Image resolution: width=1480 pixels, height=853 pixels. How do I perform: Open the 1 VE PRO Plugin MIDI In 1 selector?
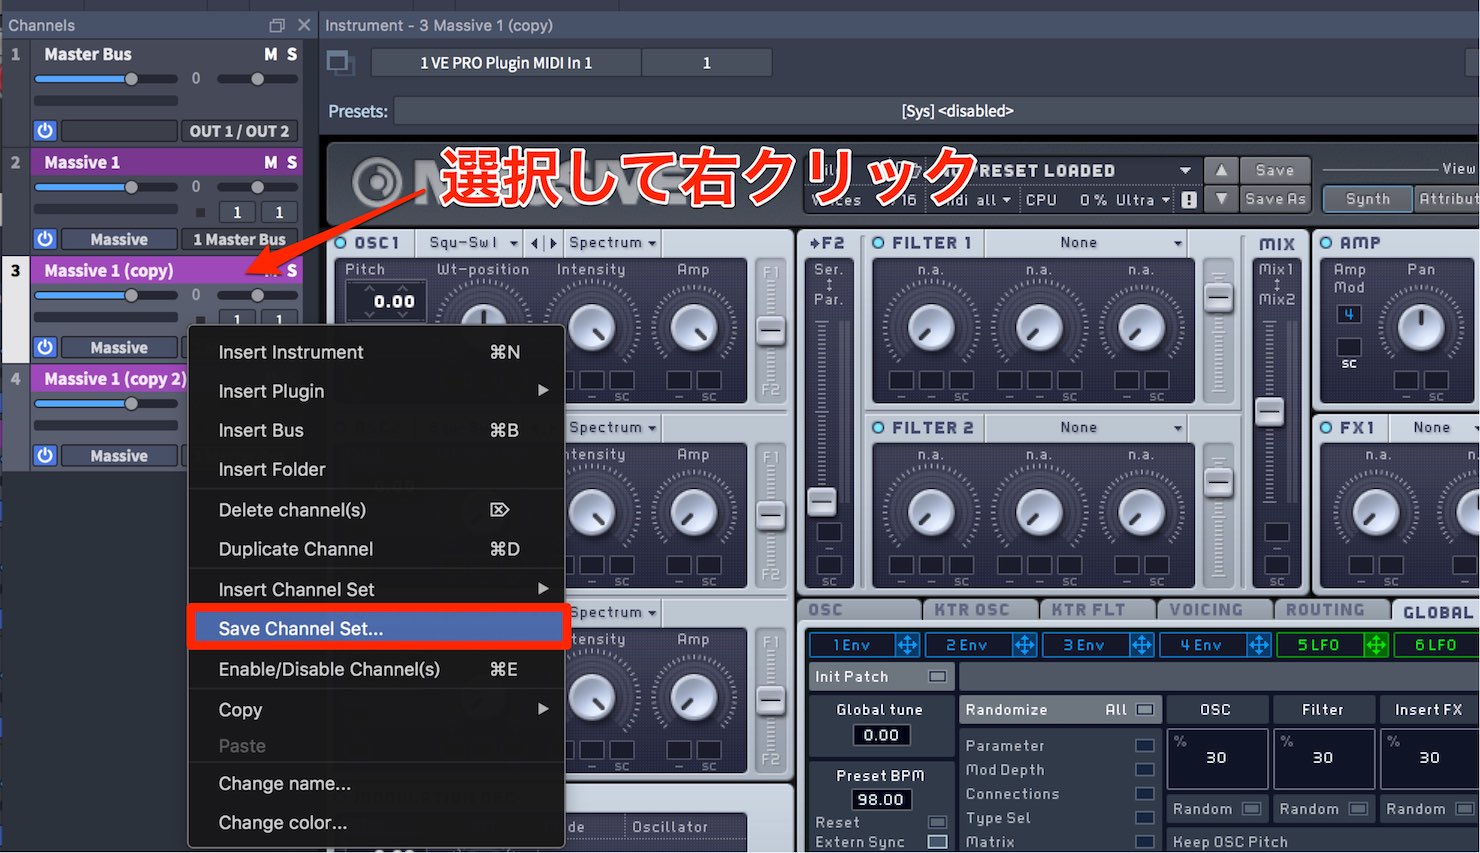coord(506,63)
